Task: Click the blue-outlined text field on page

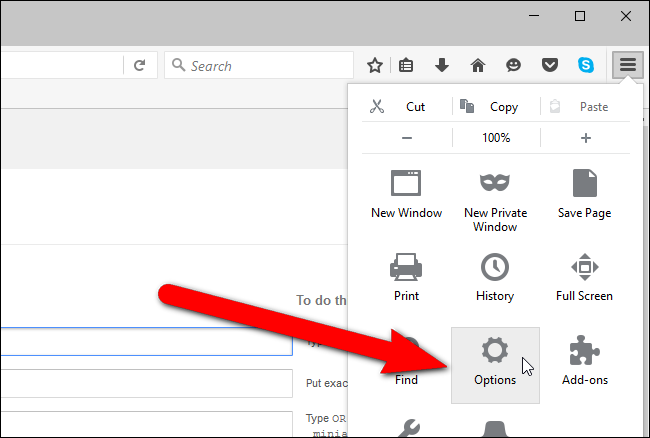Action: (x=146, y=341)
